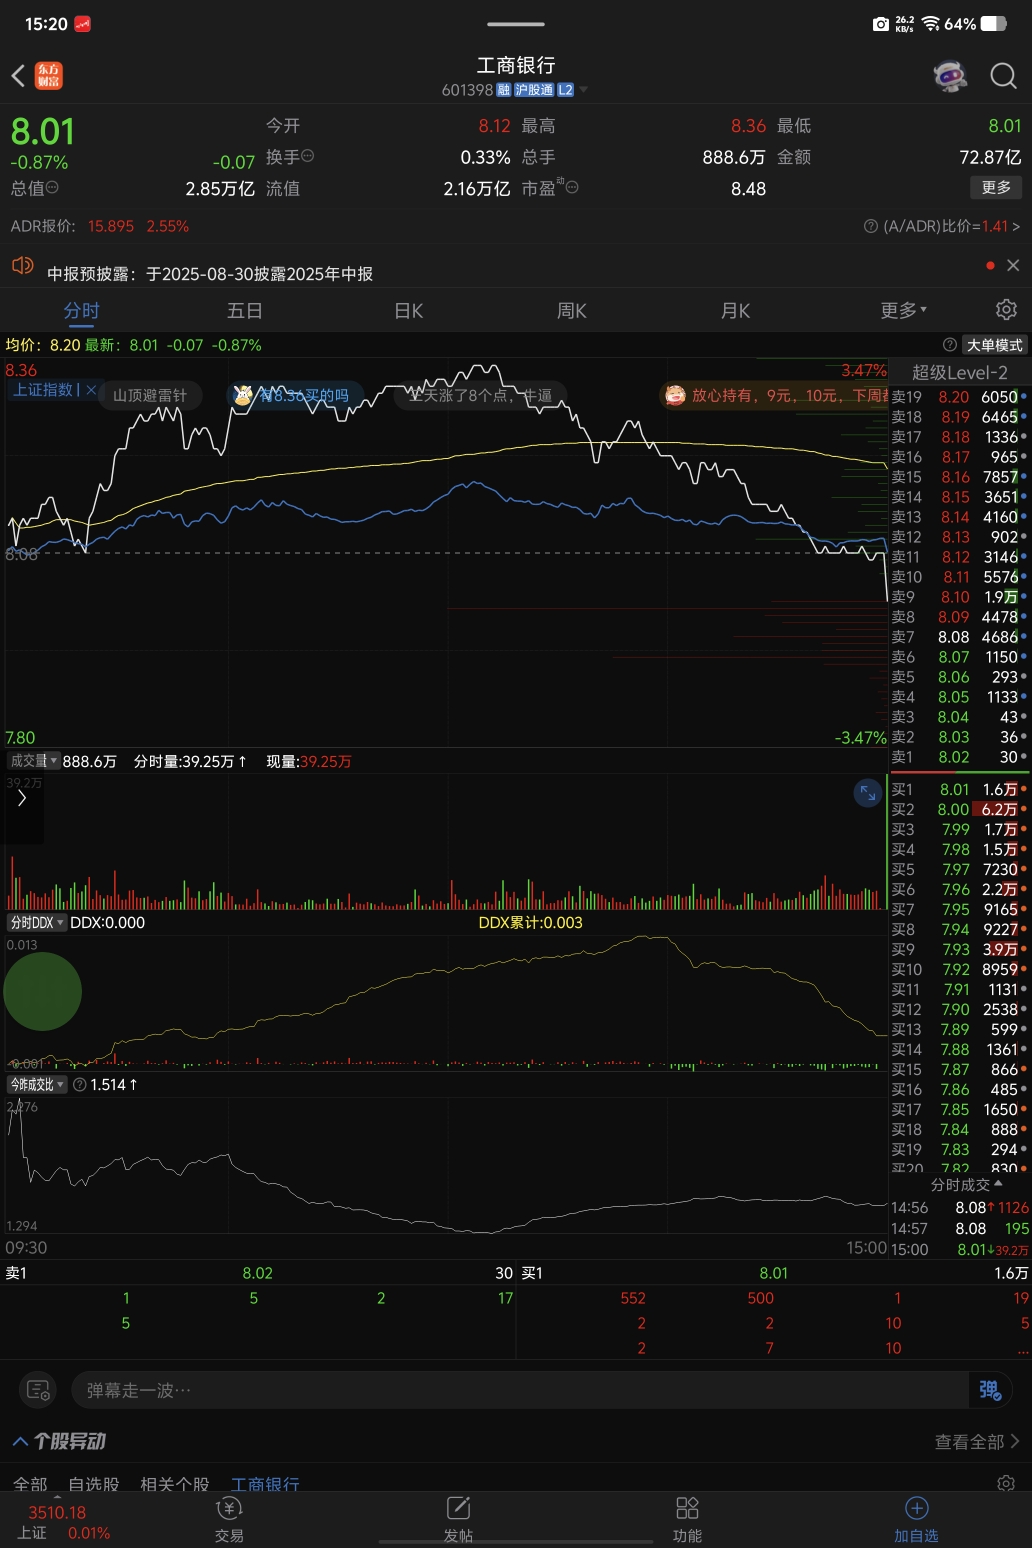Tap the 更多 quote details button

pos(996,187)
